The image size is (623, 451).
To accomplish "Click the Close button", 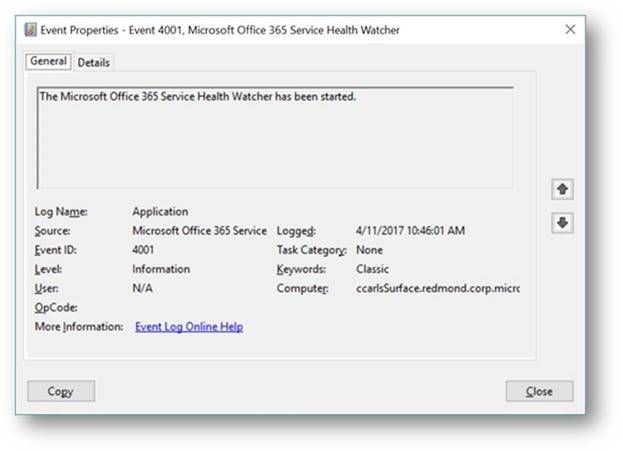I will click(539, 391).
